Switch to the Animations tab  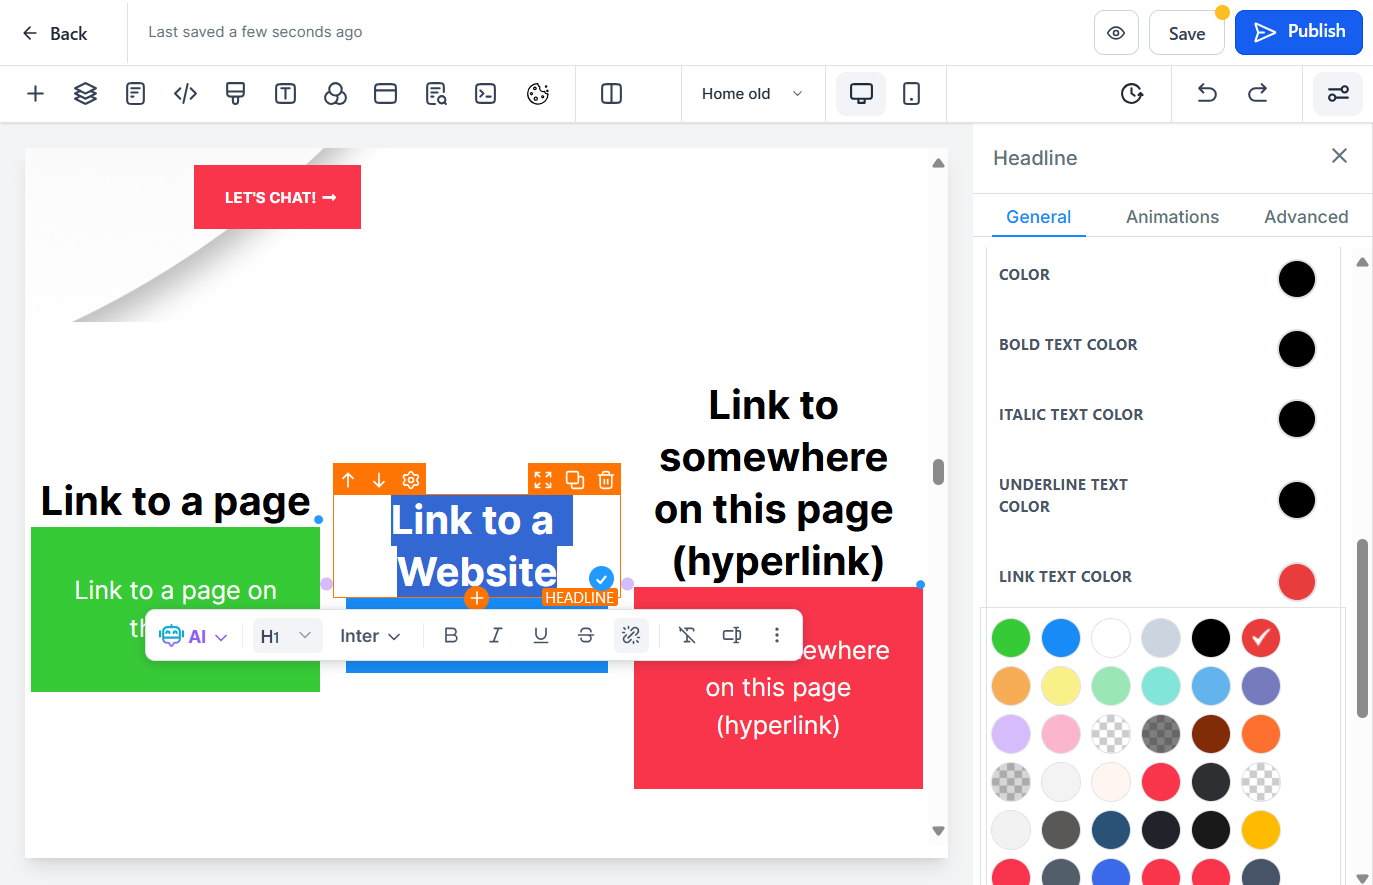click(x=1172, y=217)
